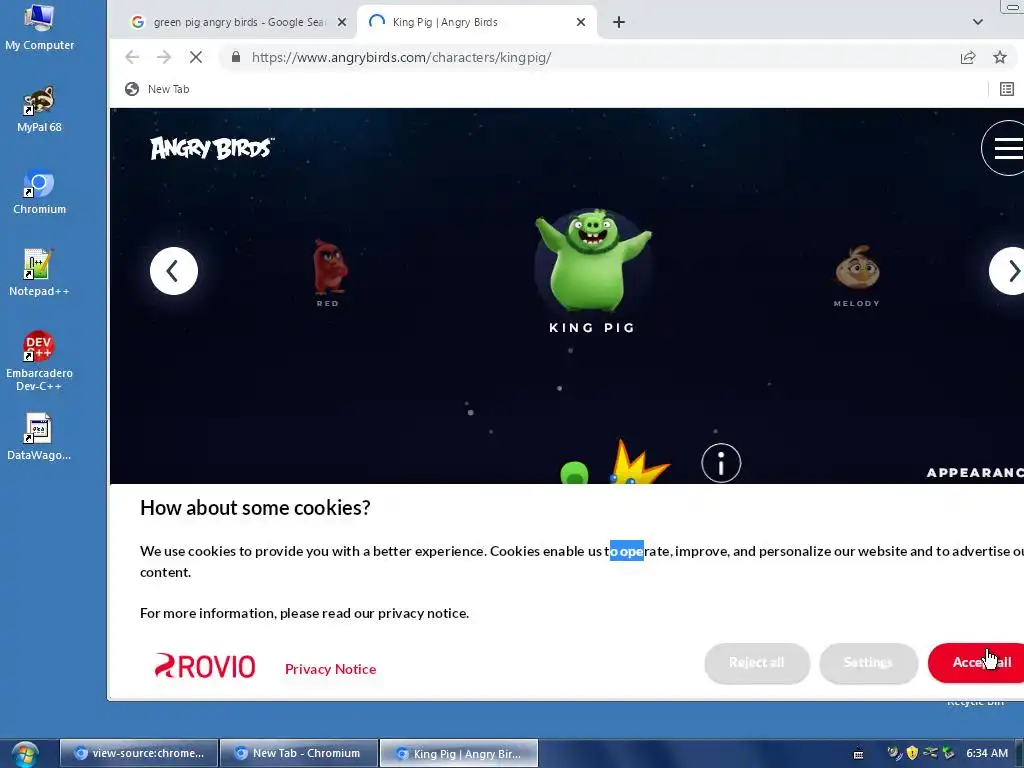Switch to view-source:chrome taskbar window

[x=139, y=753]
